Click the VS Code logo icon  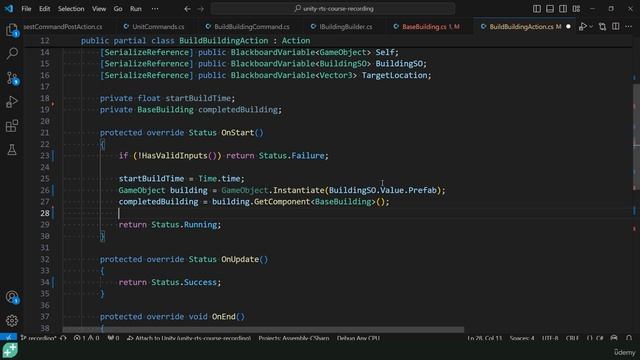9,9
